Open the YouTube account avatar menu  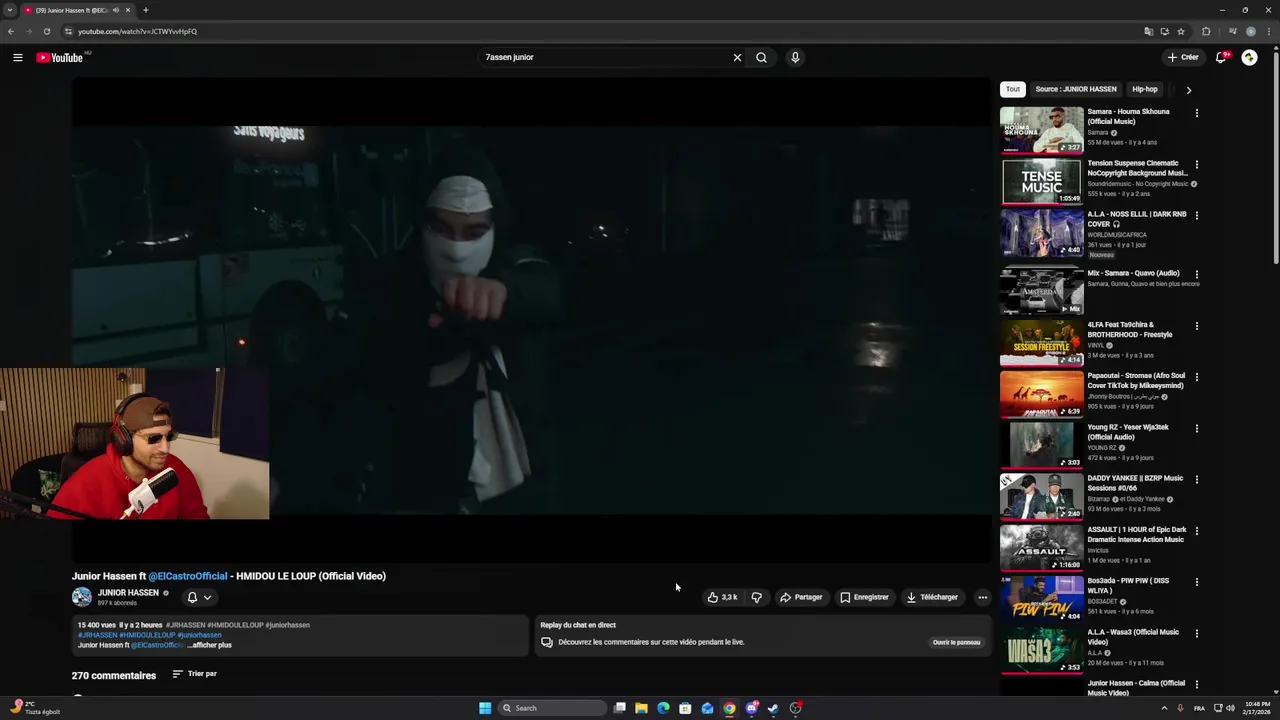[1249, 57]
